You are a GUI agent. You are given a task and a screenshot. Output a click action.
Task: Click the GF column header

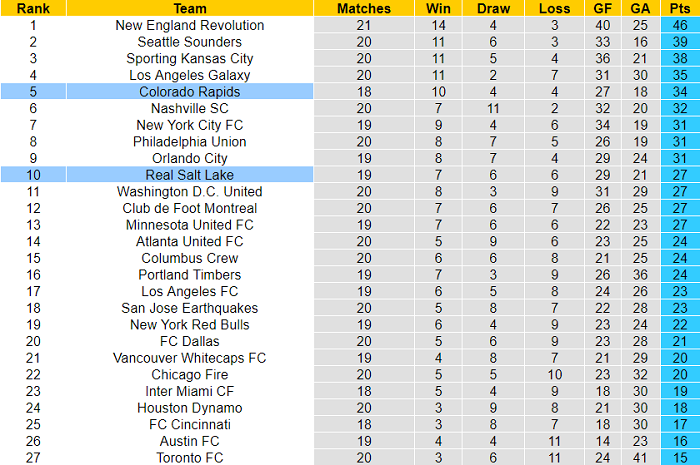[602, 8]
